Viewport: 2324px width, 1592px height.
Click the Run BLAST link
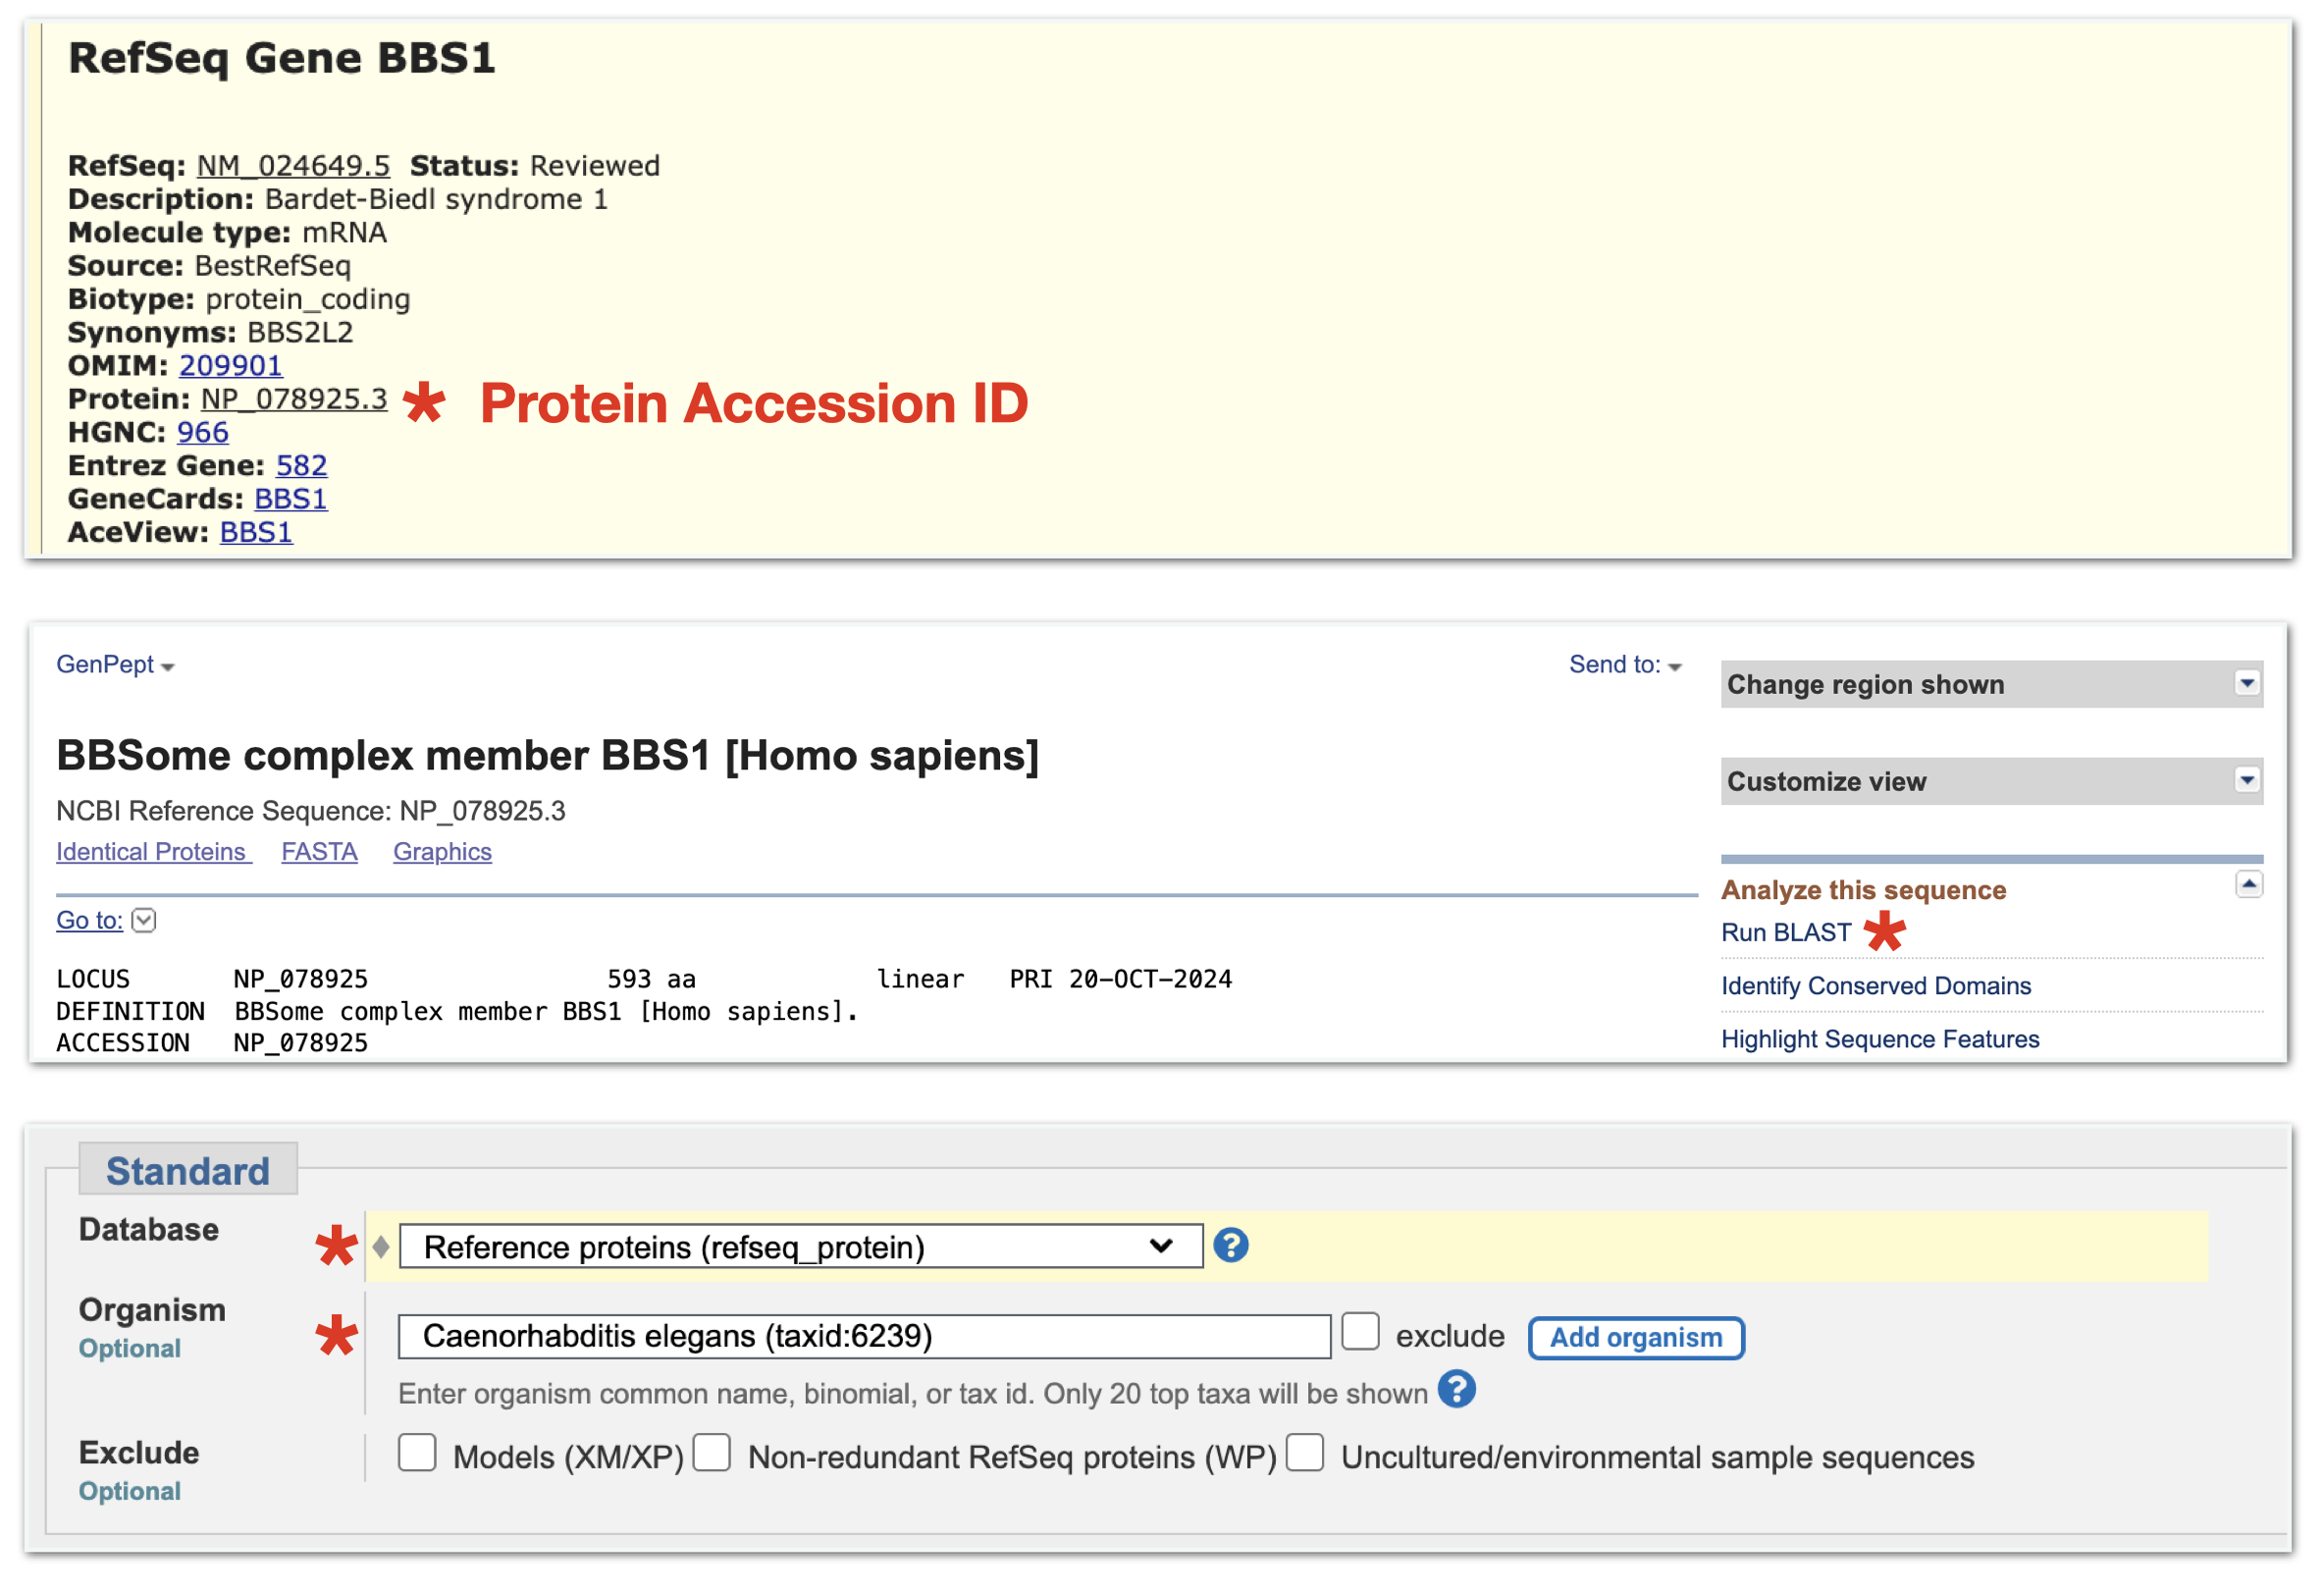point(1785,933)
